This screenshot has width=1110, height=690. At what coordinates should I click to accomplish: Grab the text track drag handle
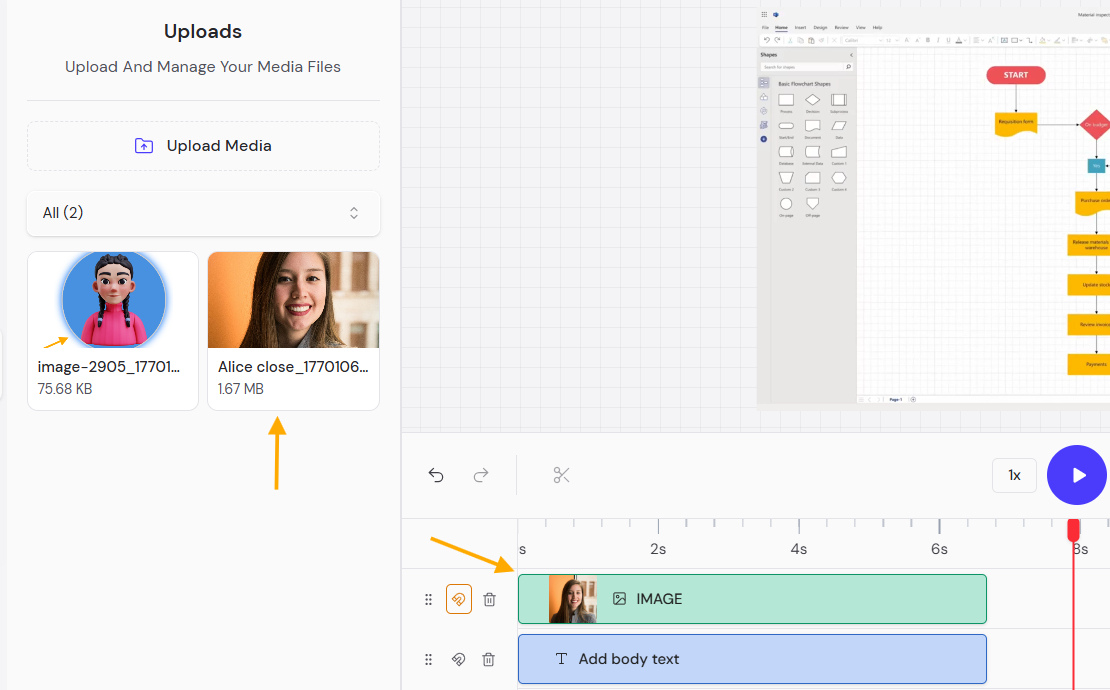428,659
